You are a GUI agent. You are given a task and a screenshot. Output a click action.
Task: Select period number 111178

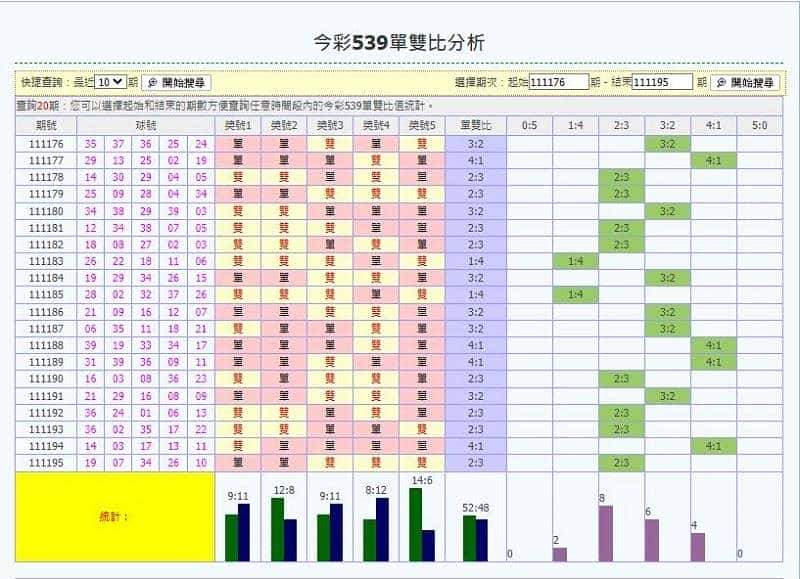click(x=46, y=178)
